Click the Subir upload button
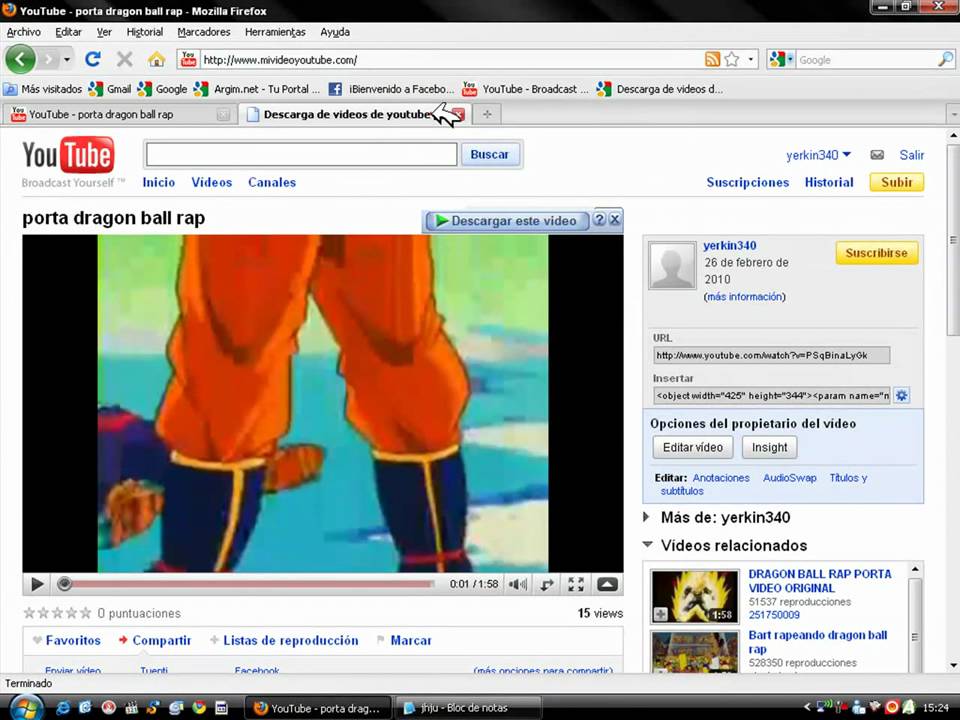960x720 pixels. [x=896, y=182]
